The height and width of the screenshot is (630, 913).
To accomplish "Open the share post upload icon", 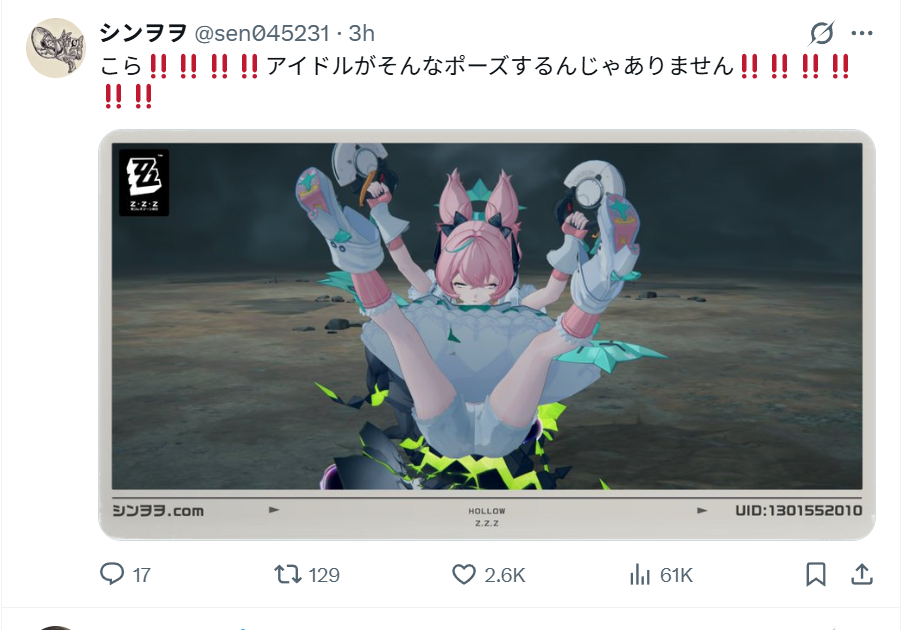I will (x=862, y=575).
